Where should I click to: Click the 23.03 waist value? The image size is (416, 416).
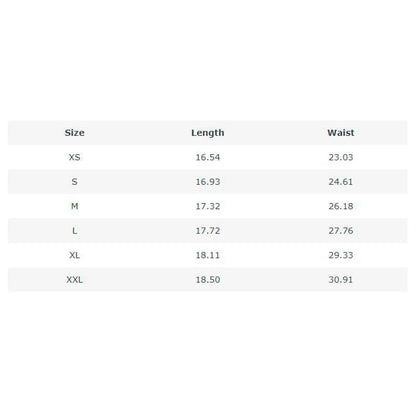(341, 157)
